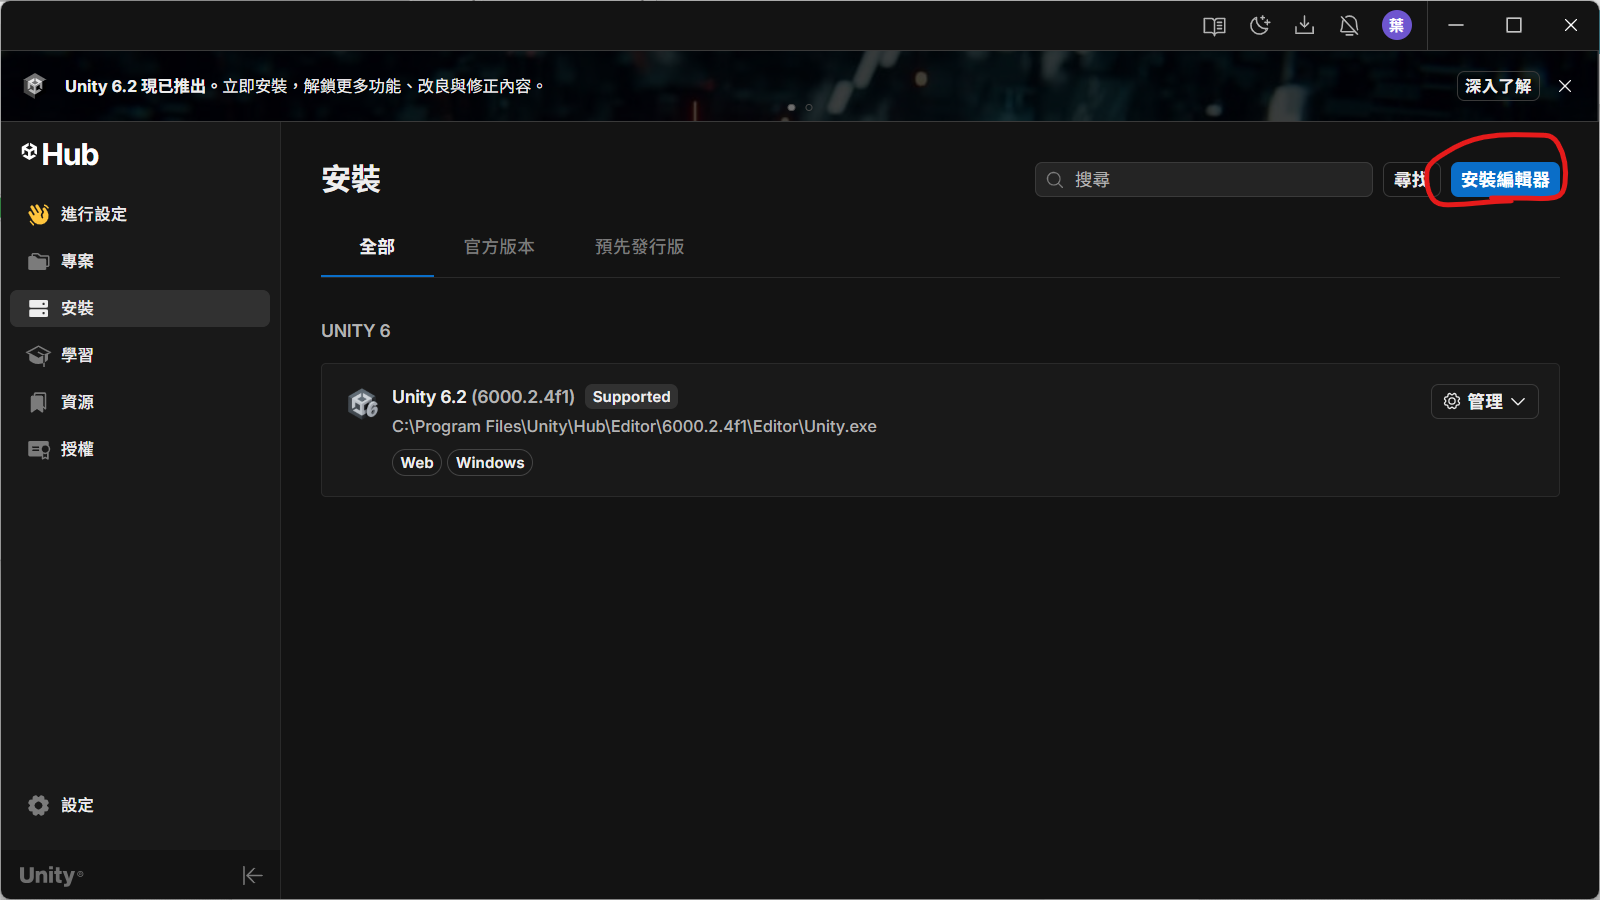Click the Supported badge

point(631,397)
